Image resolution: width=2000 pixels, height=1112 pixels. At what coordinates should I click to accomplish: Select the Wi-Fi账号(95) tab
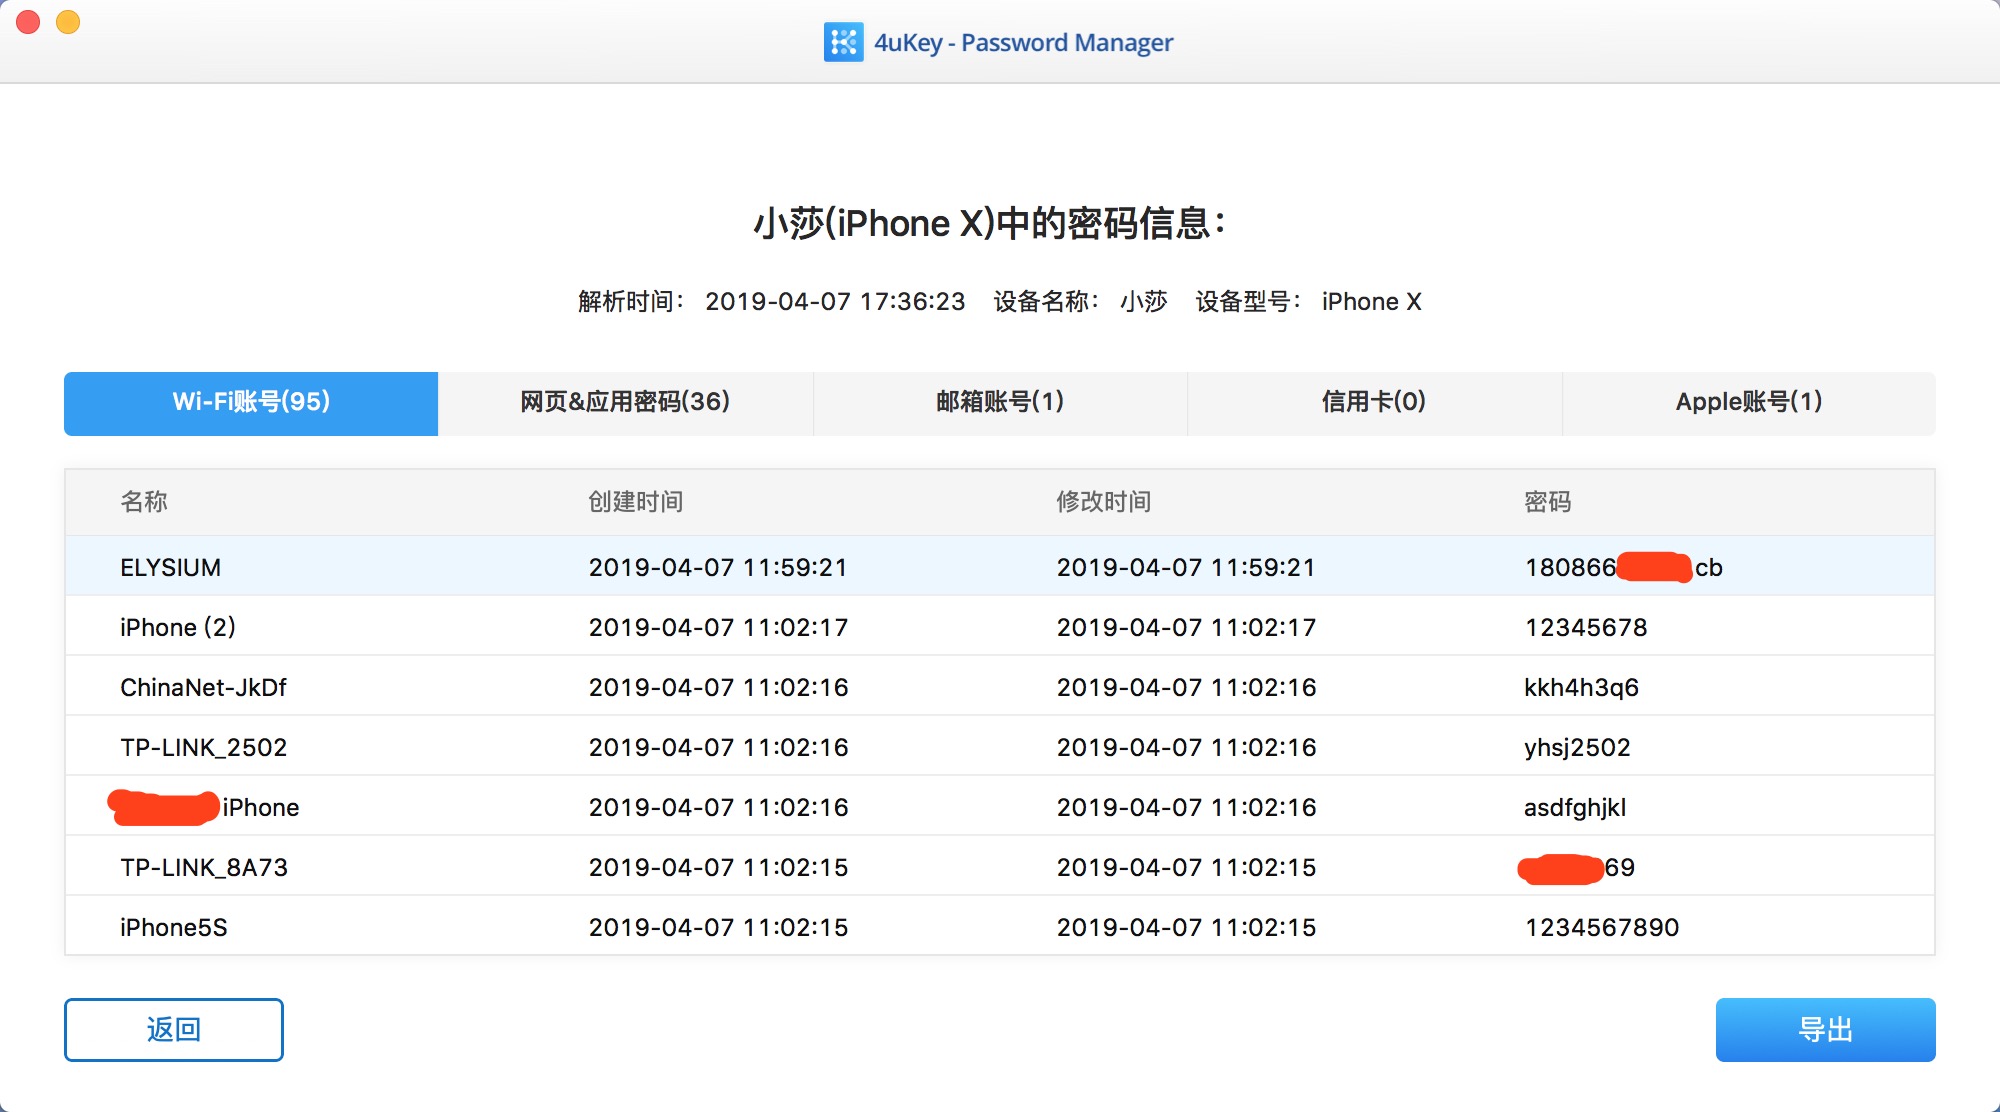click(x=251, y=402)
